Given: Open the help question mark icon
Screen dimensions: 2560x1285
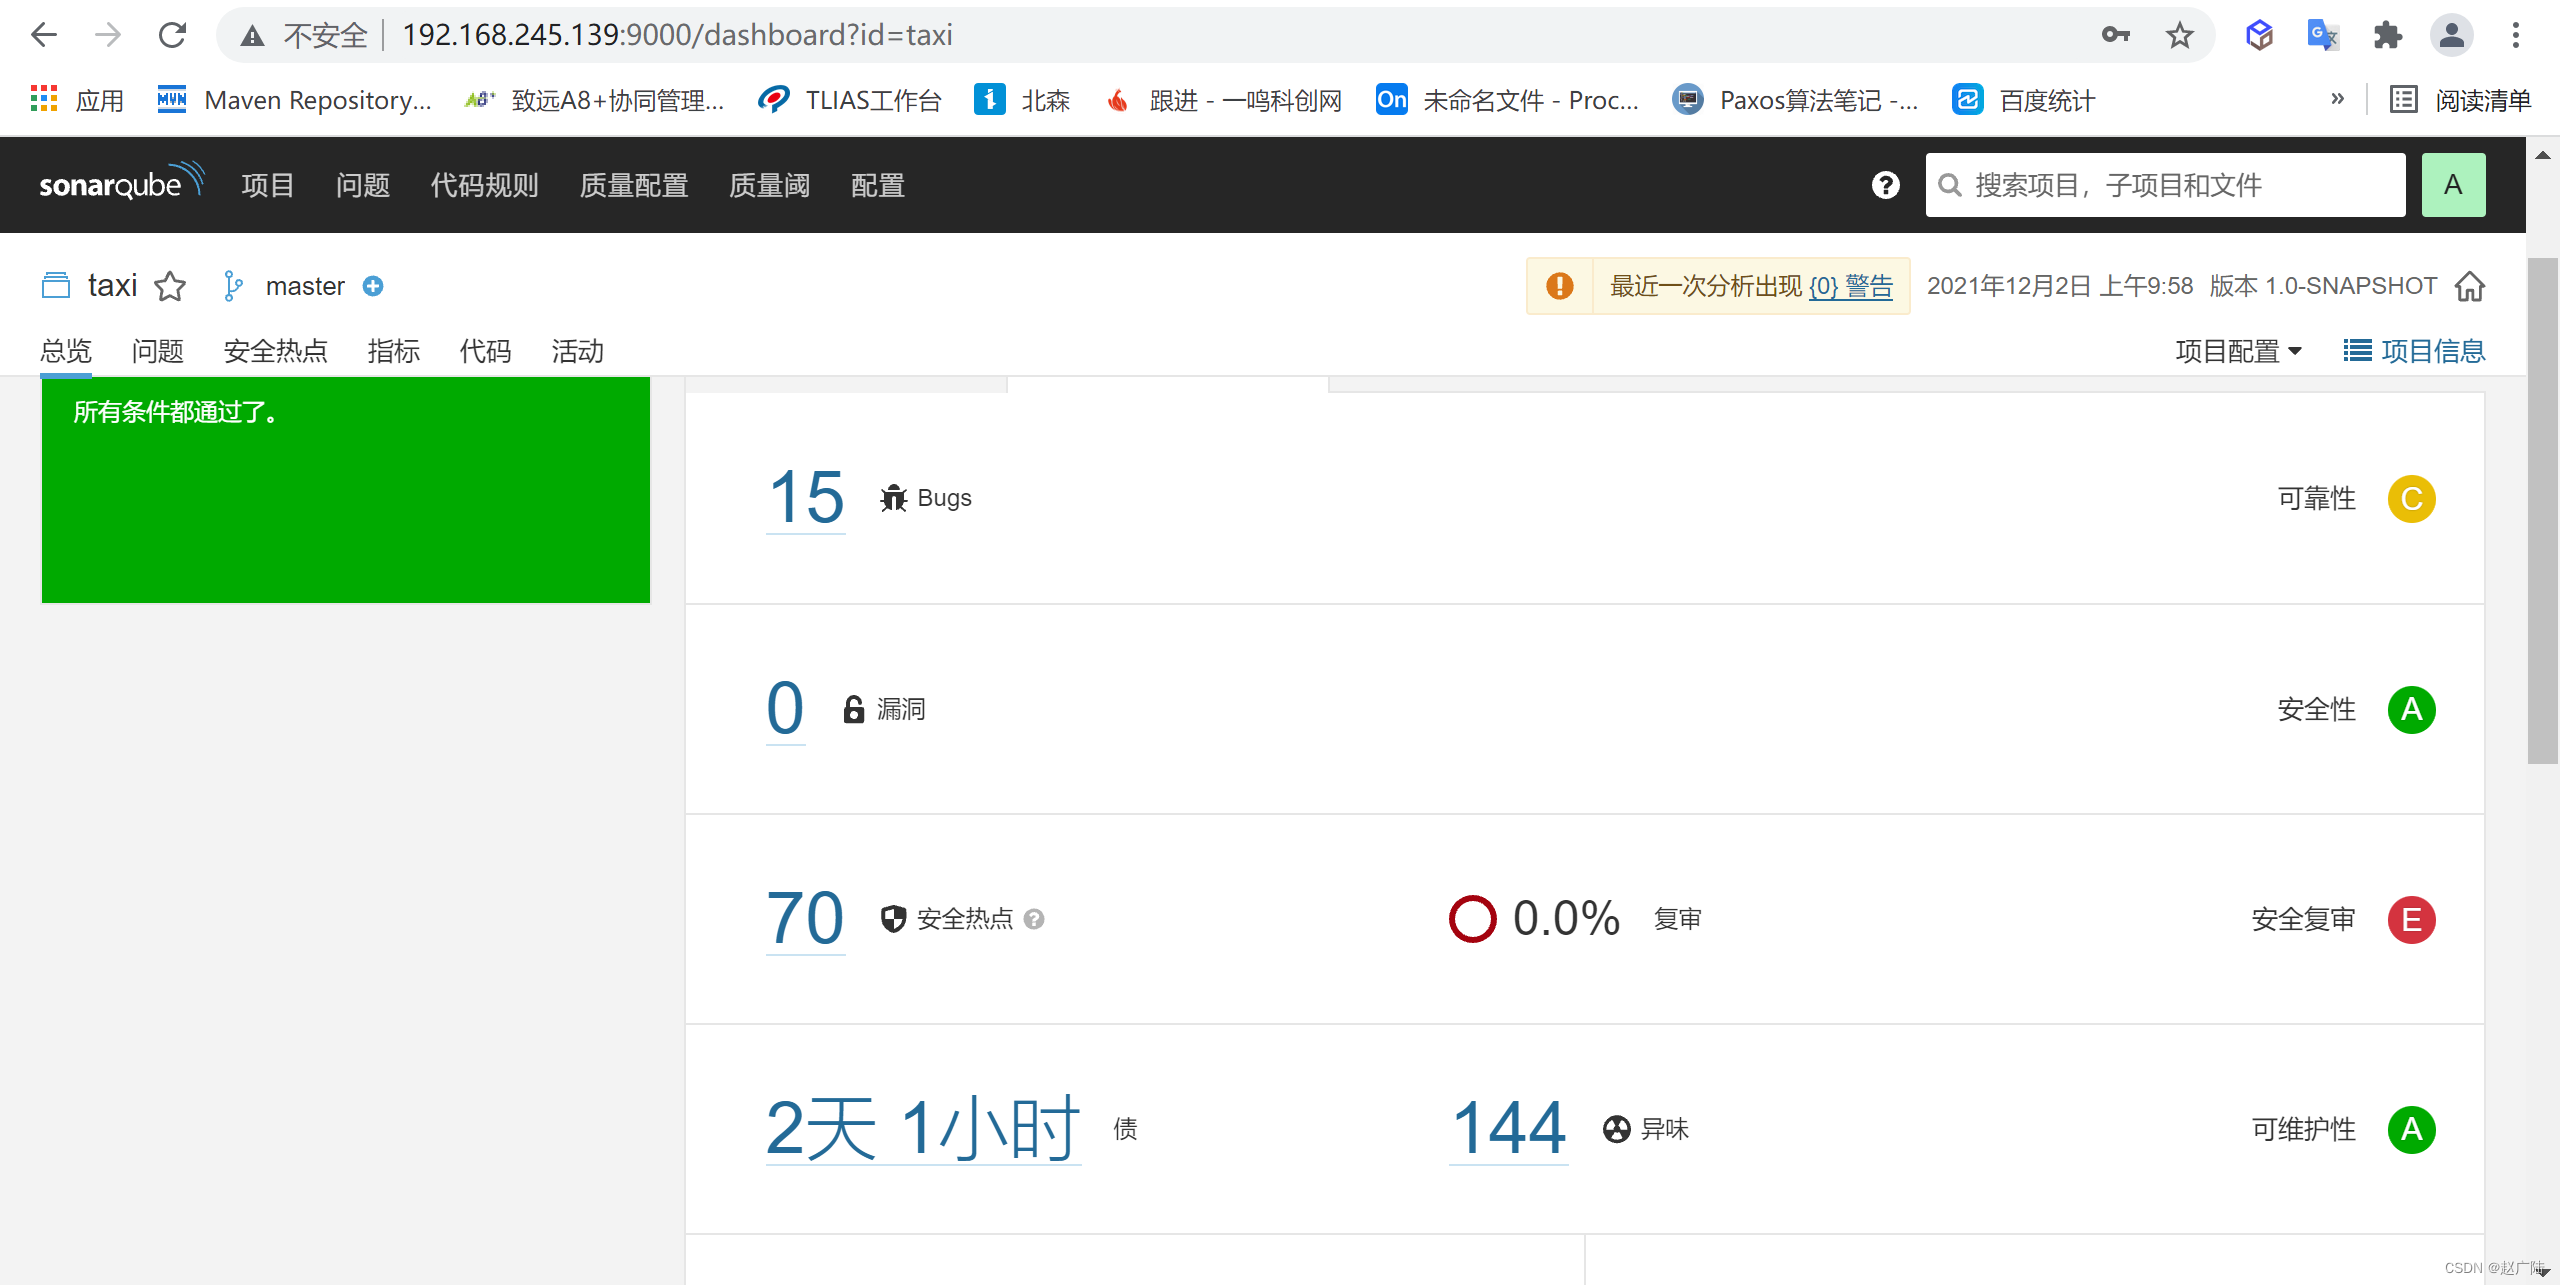Looking at the screenshot, I should [x=1885, y=185].
